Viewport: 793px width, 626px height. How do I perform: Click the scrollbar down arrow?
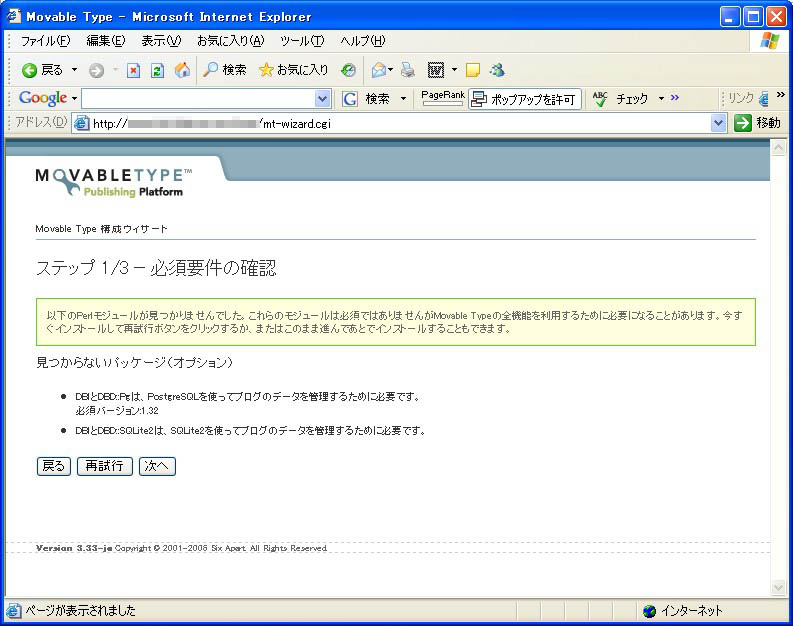pyautogui.click(x=778, y=588)
